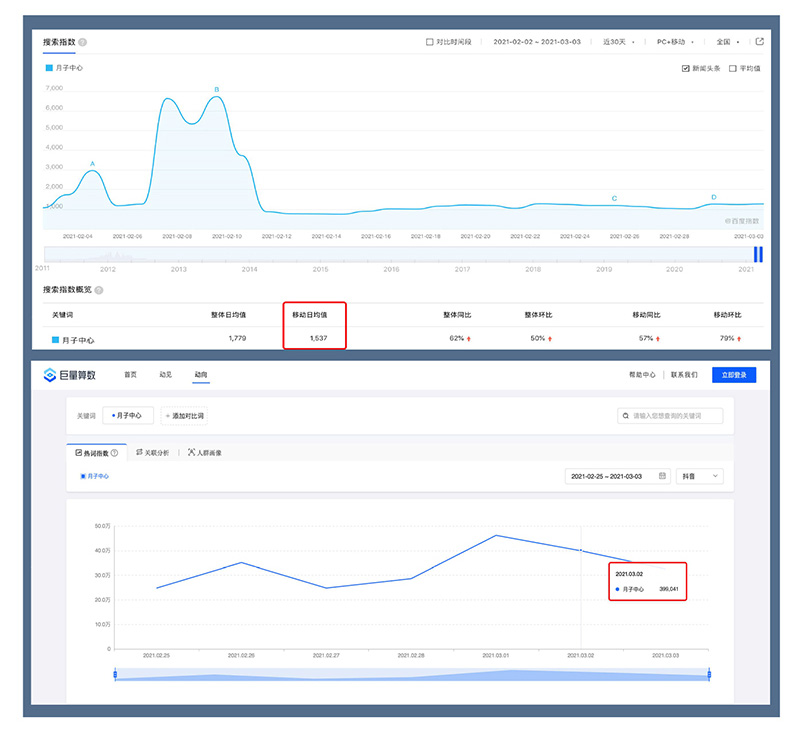
Task: Check the 平均值 checkbox
Action: pyautogui.click(x=733, y=69)
